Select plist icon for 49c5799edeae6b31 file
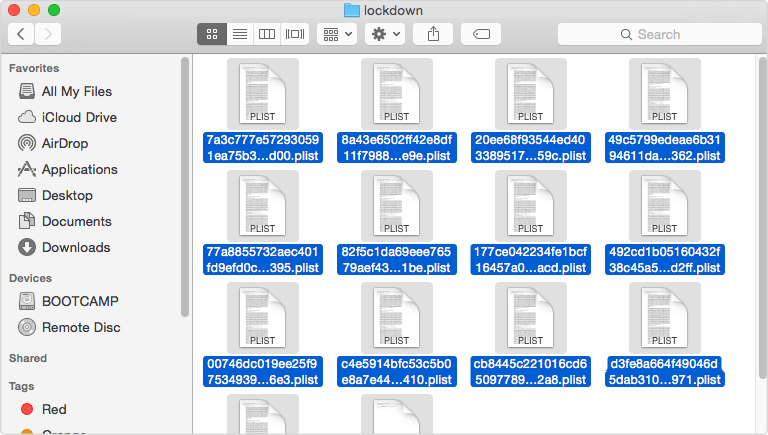Image resolution: width=768 pixels, height=435 pixels. coord(665,94)
